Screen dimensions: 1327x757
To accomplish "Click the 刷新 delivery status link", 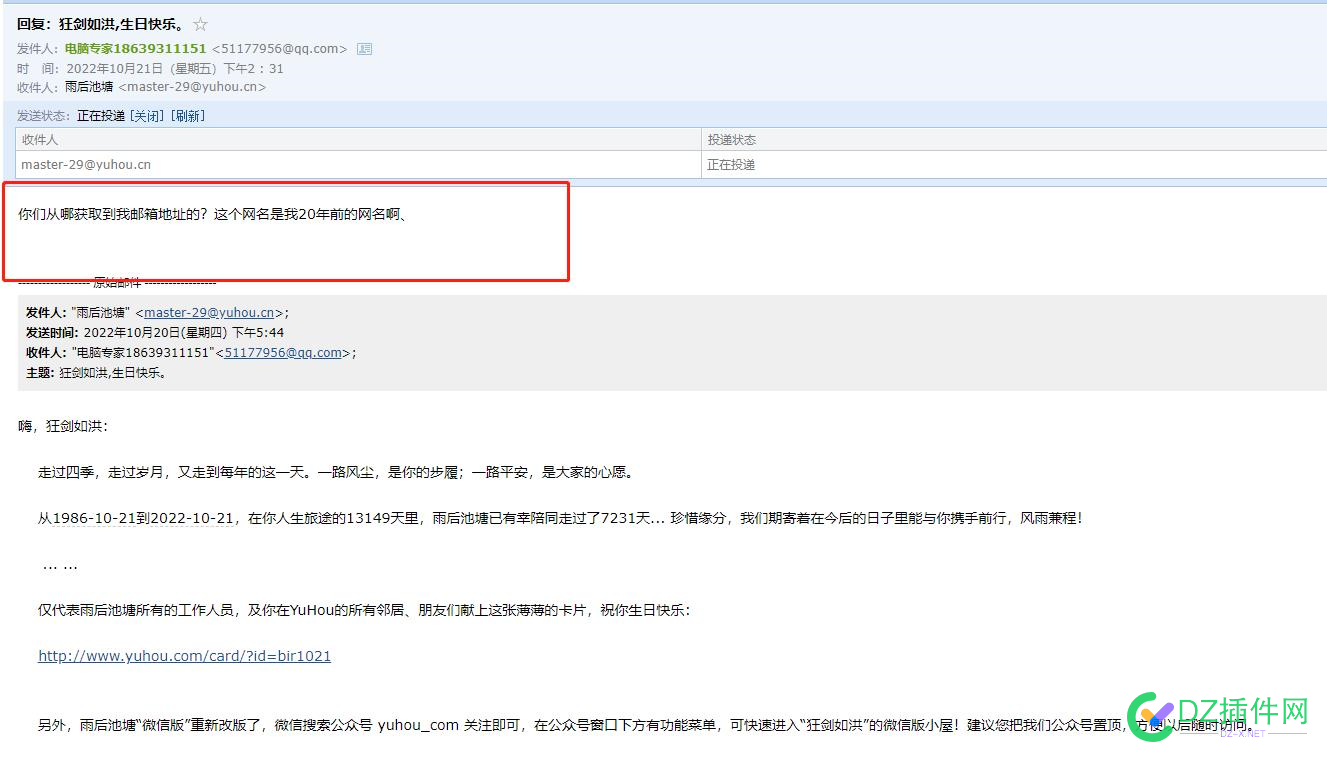I will point(187,116).
